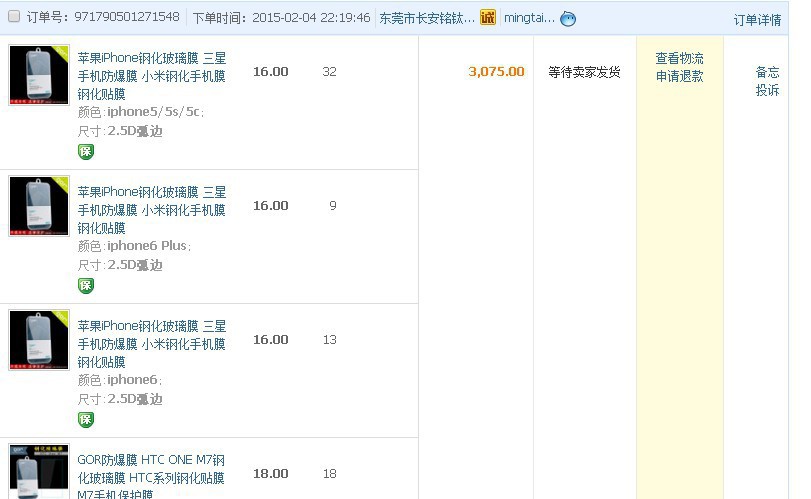This screenshot has width=811, height=499.
Task: Click color attribute 颜色:iphone5/5s/5c
Action: click(x=141, y=112)
